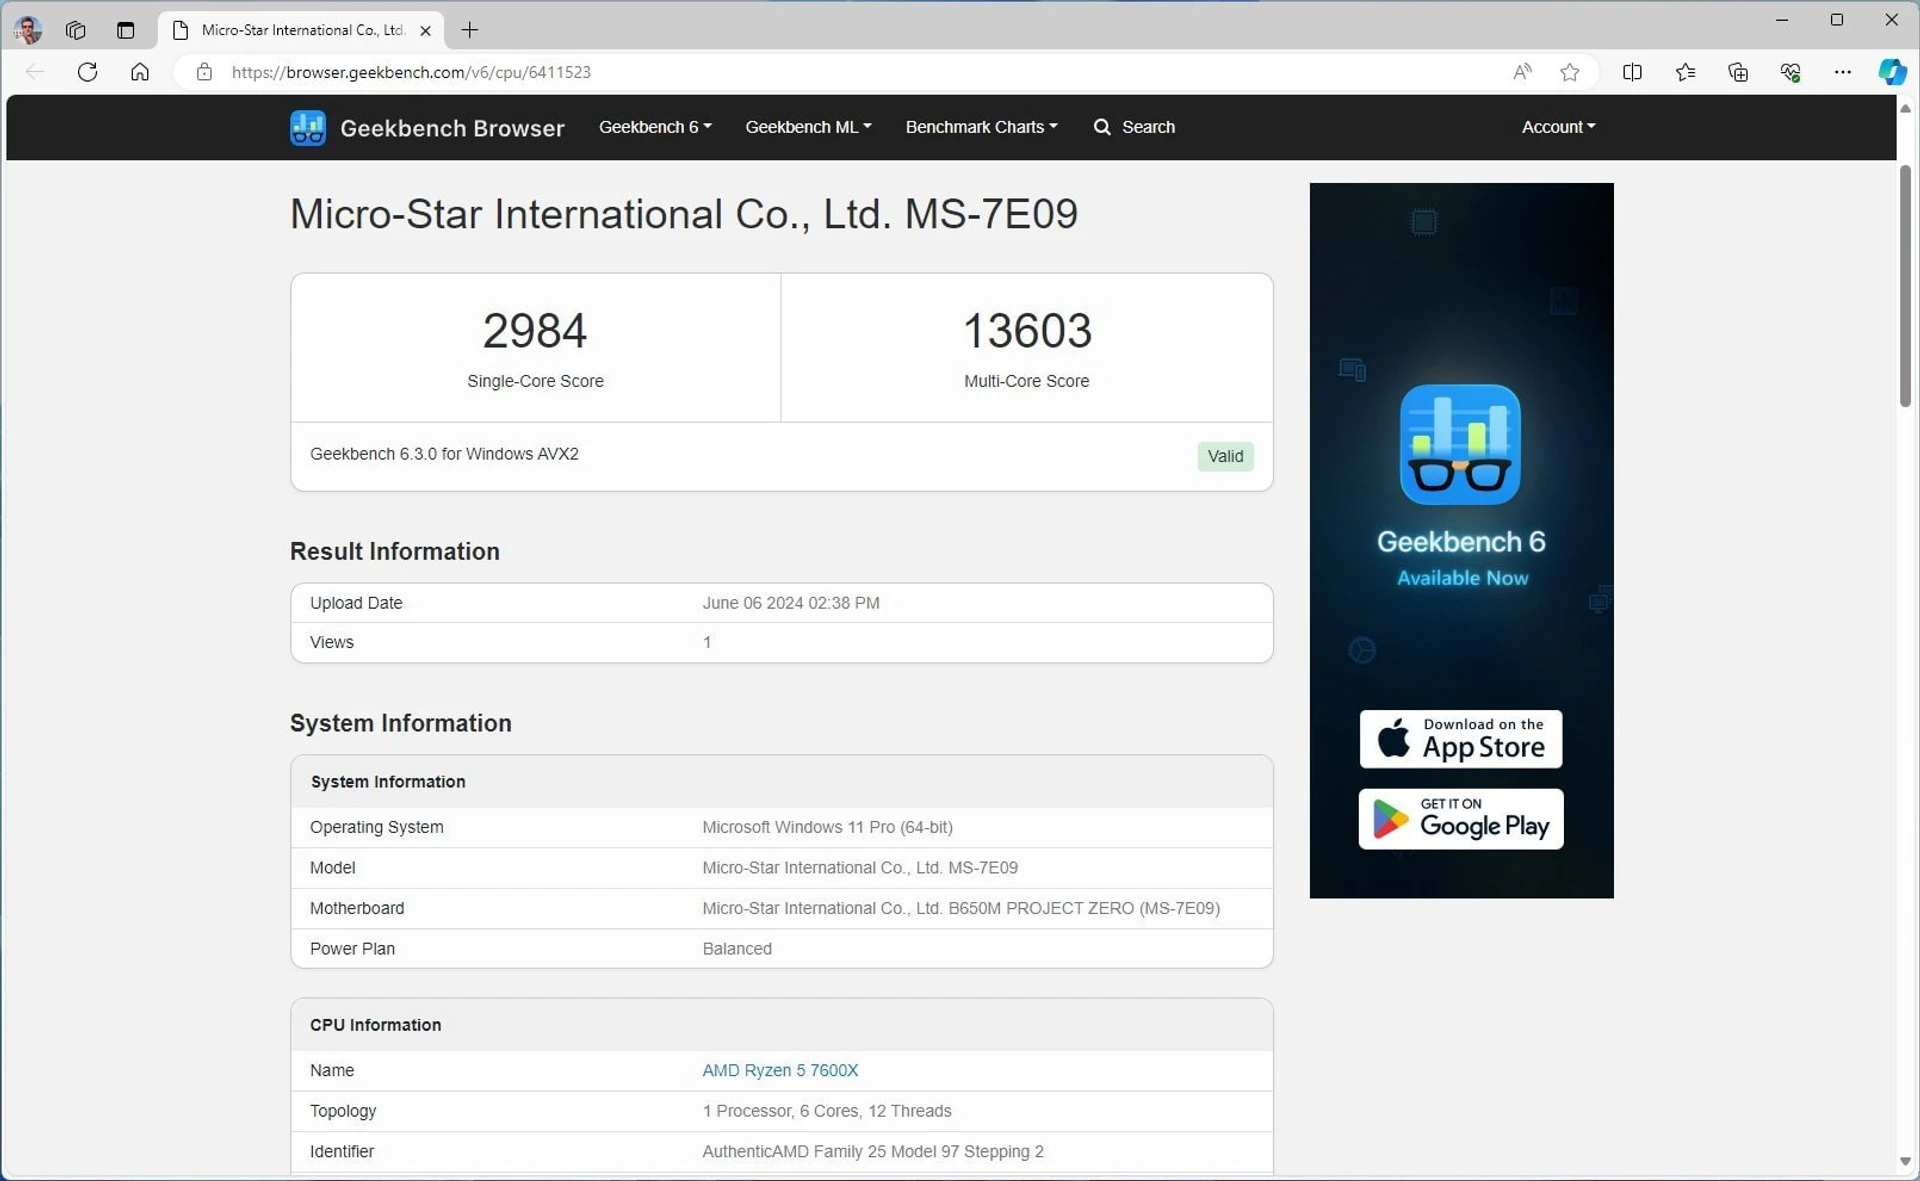Screen dimensions: 1920x1181
Task: View site information lock icon
Action: click(204, 72)
